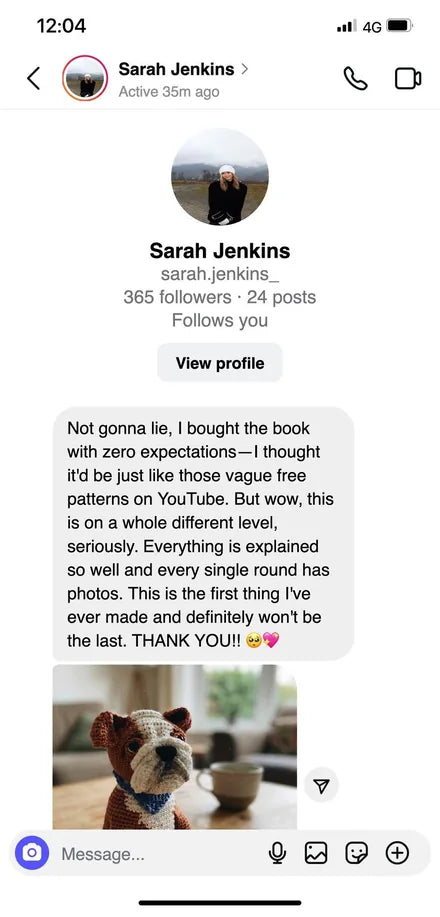Focus the Message... input field
Image resolution: width=440 pixels, height=917 pixels.
(x=158, y=854)
